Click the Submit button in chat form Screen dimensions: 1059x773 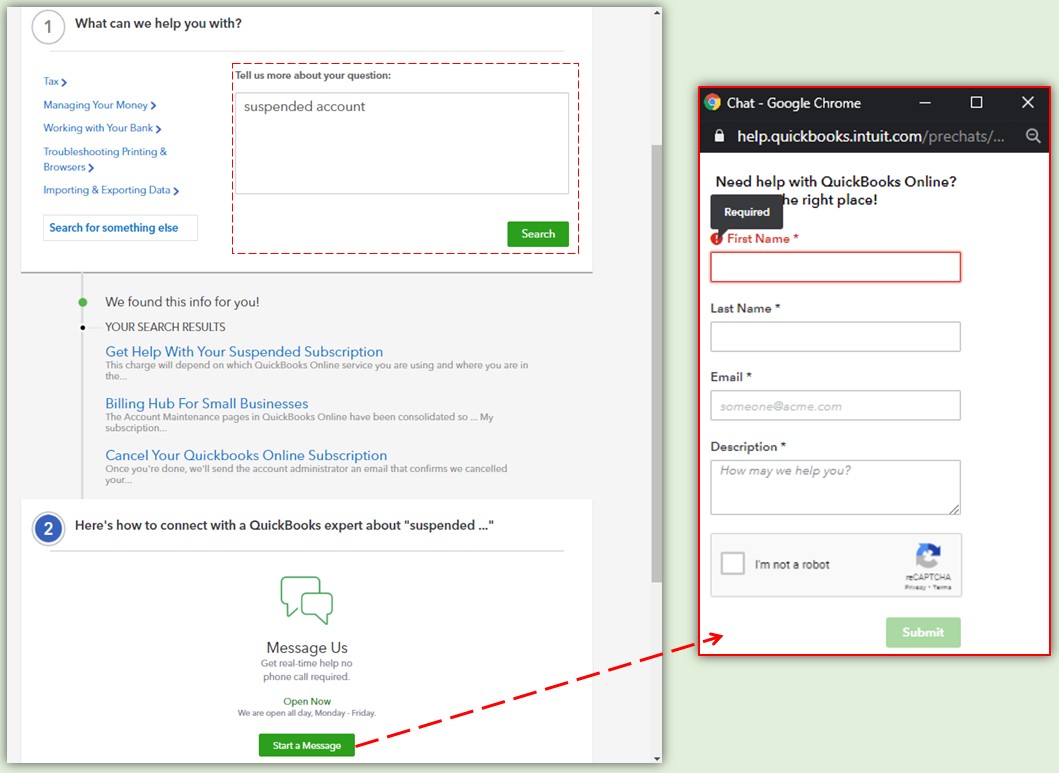[x=923, y=633]
